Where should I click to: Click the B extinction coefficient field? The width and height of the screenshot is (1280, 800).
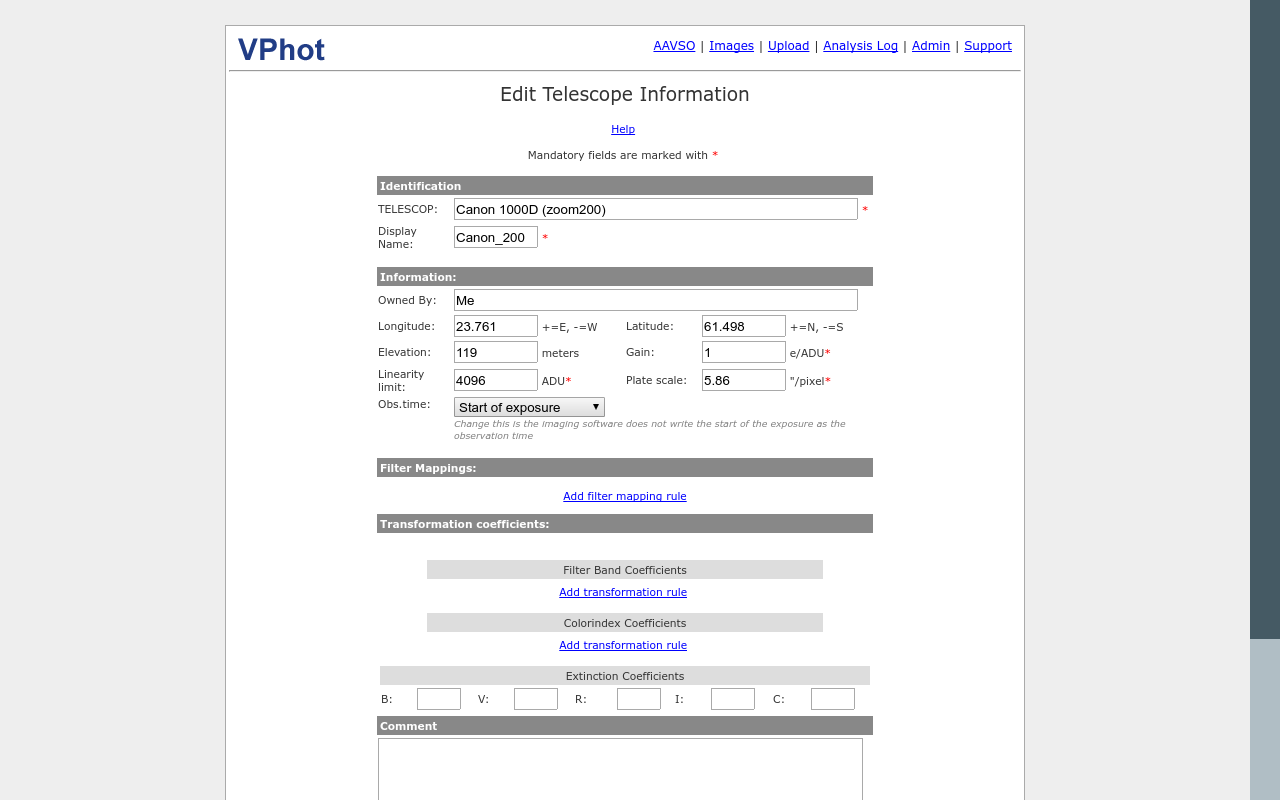[438, 699]
